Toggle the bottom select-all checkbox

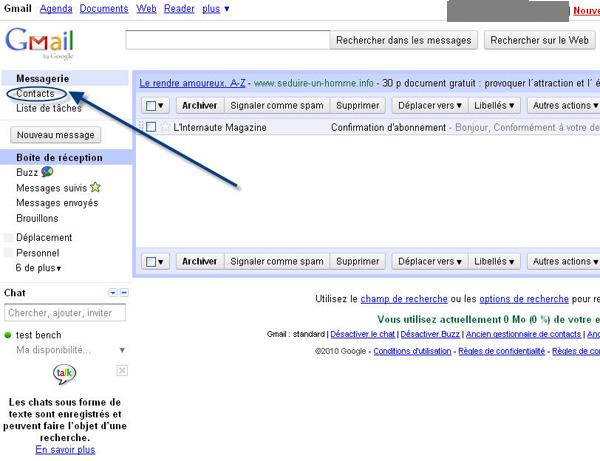click(x=151, y=262)
